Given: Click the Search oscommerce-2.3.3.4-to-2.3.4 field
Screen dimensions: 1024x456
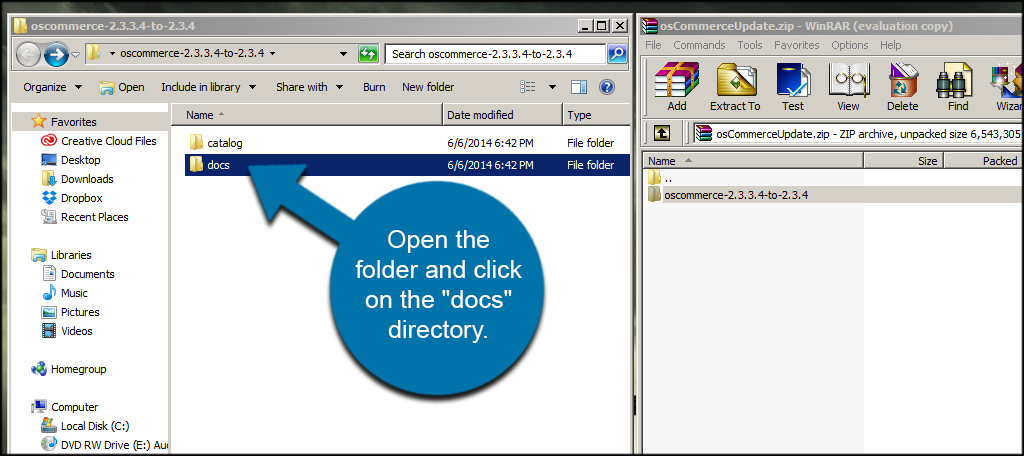Looking at the screenshot, I should [x=496, y=54].
